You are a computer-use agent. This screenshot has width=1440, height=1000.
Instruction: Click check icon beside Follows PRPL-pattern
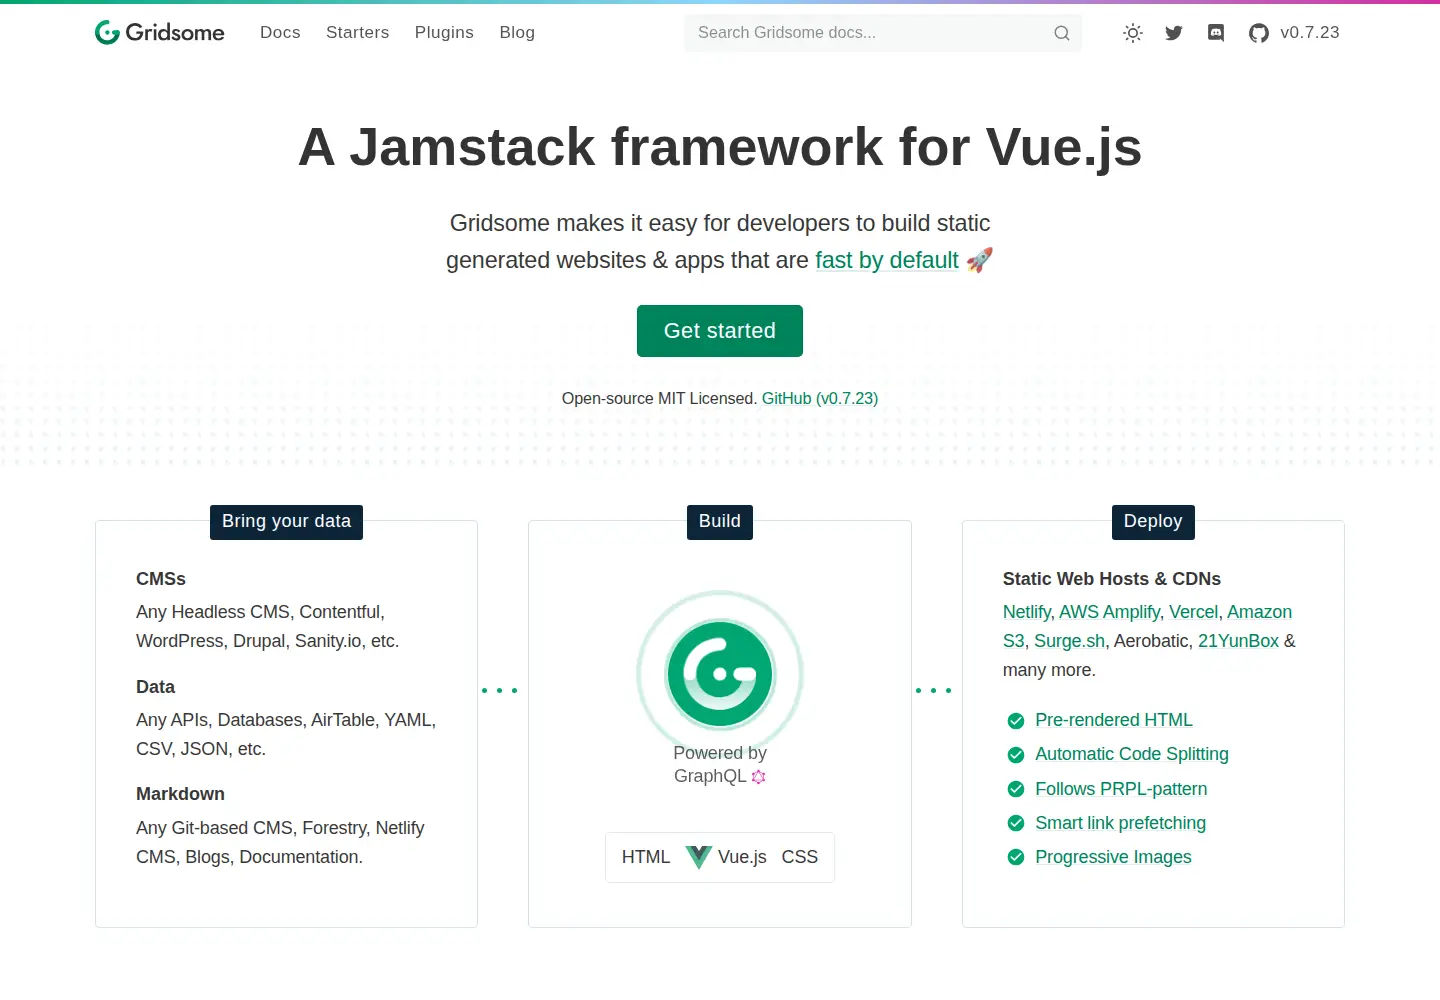tap(1016, 789)
